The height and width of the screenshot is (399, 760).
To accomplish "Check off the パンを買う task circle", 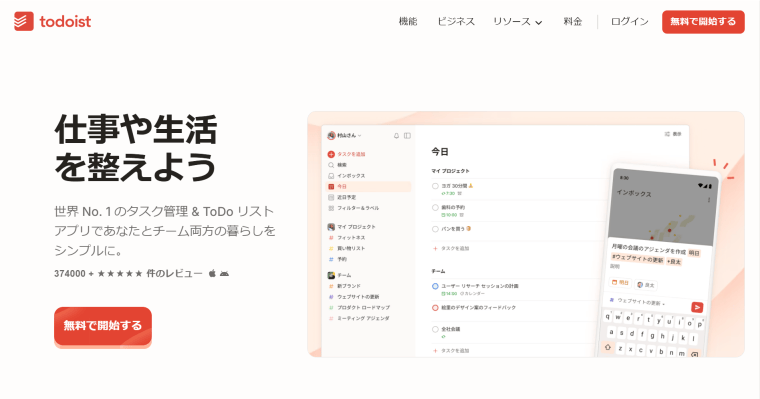I will click(x=435, y=229).
